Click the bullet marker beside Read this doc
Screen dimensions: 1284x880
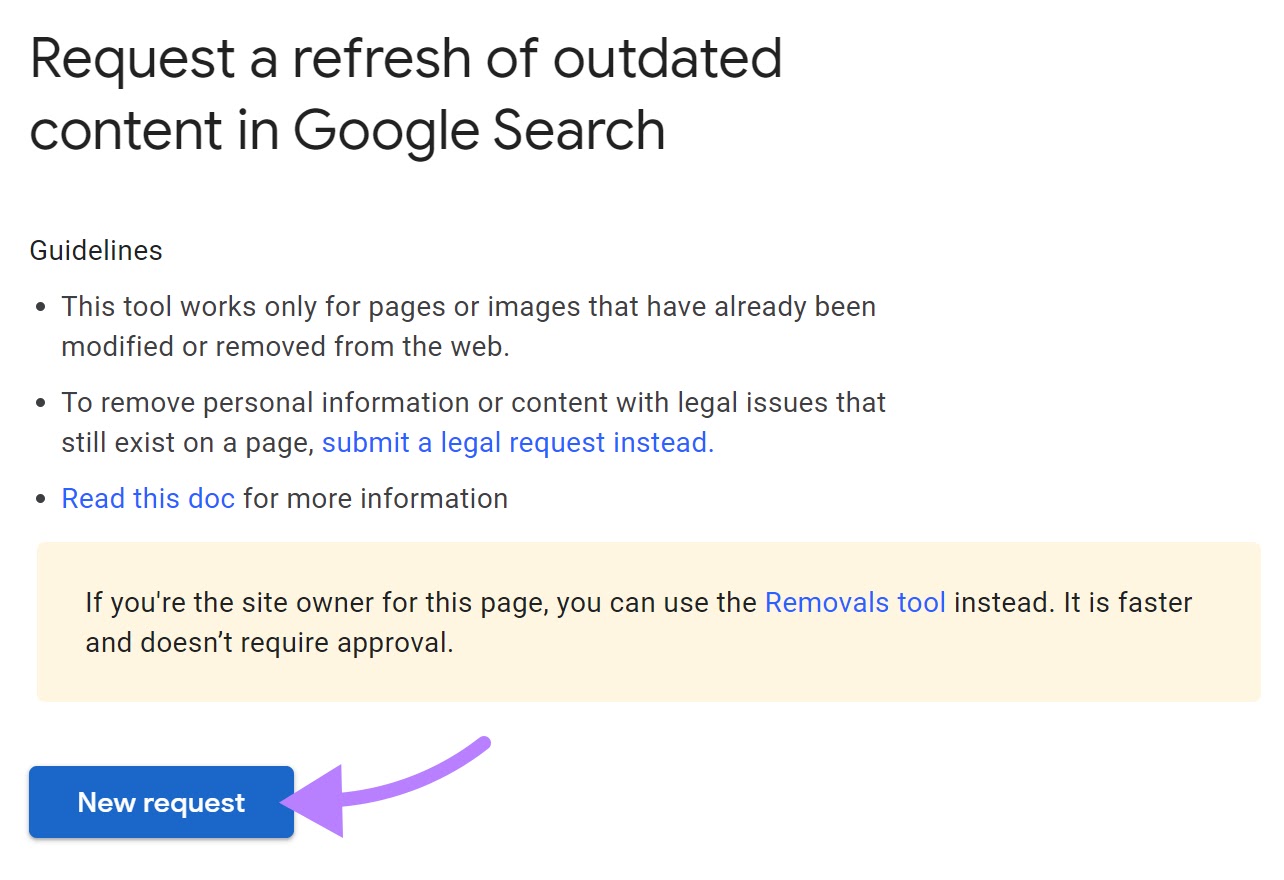coord(40,497)
